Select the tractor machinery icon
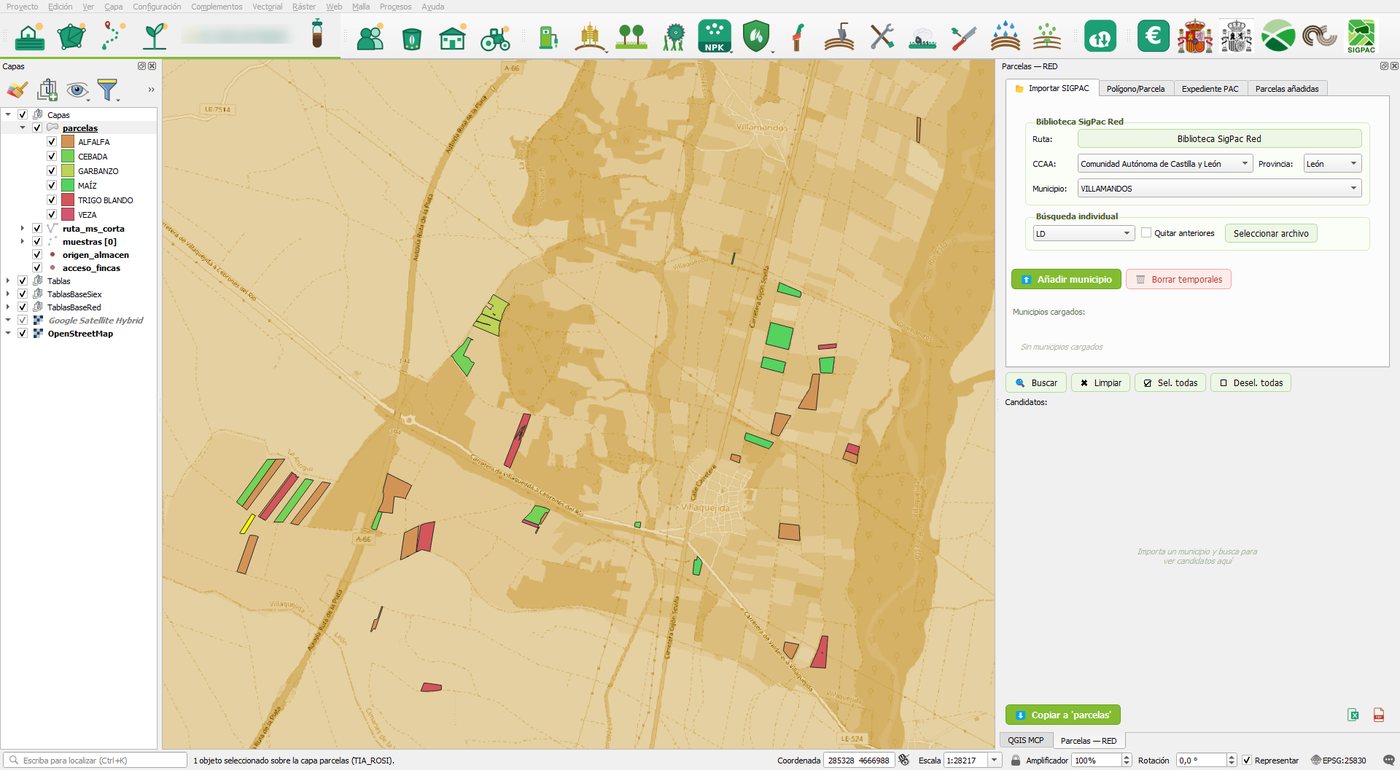The height and width of the screenshot is (770, 1400). click(495, 38)
